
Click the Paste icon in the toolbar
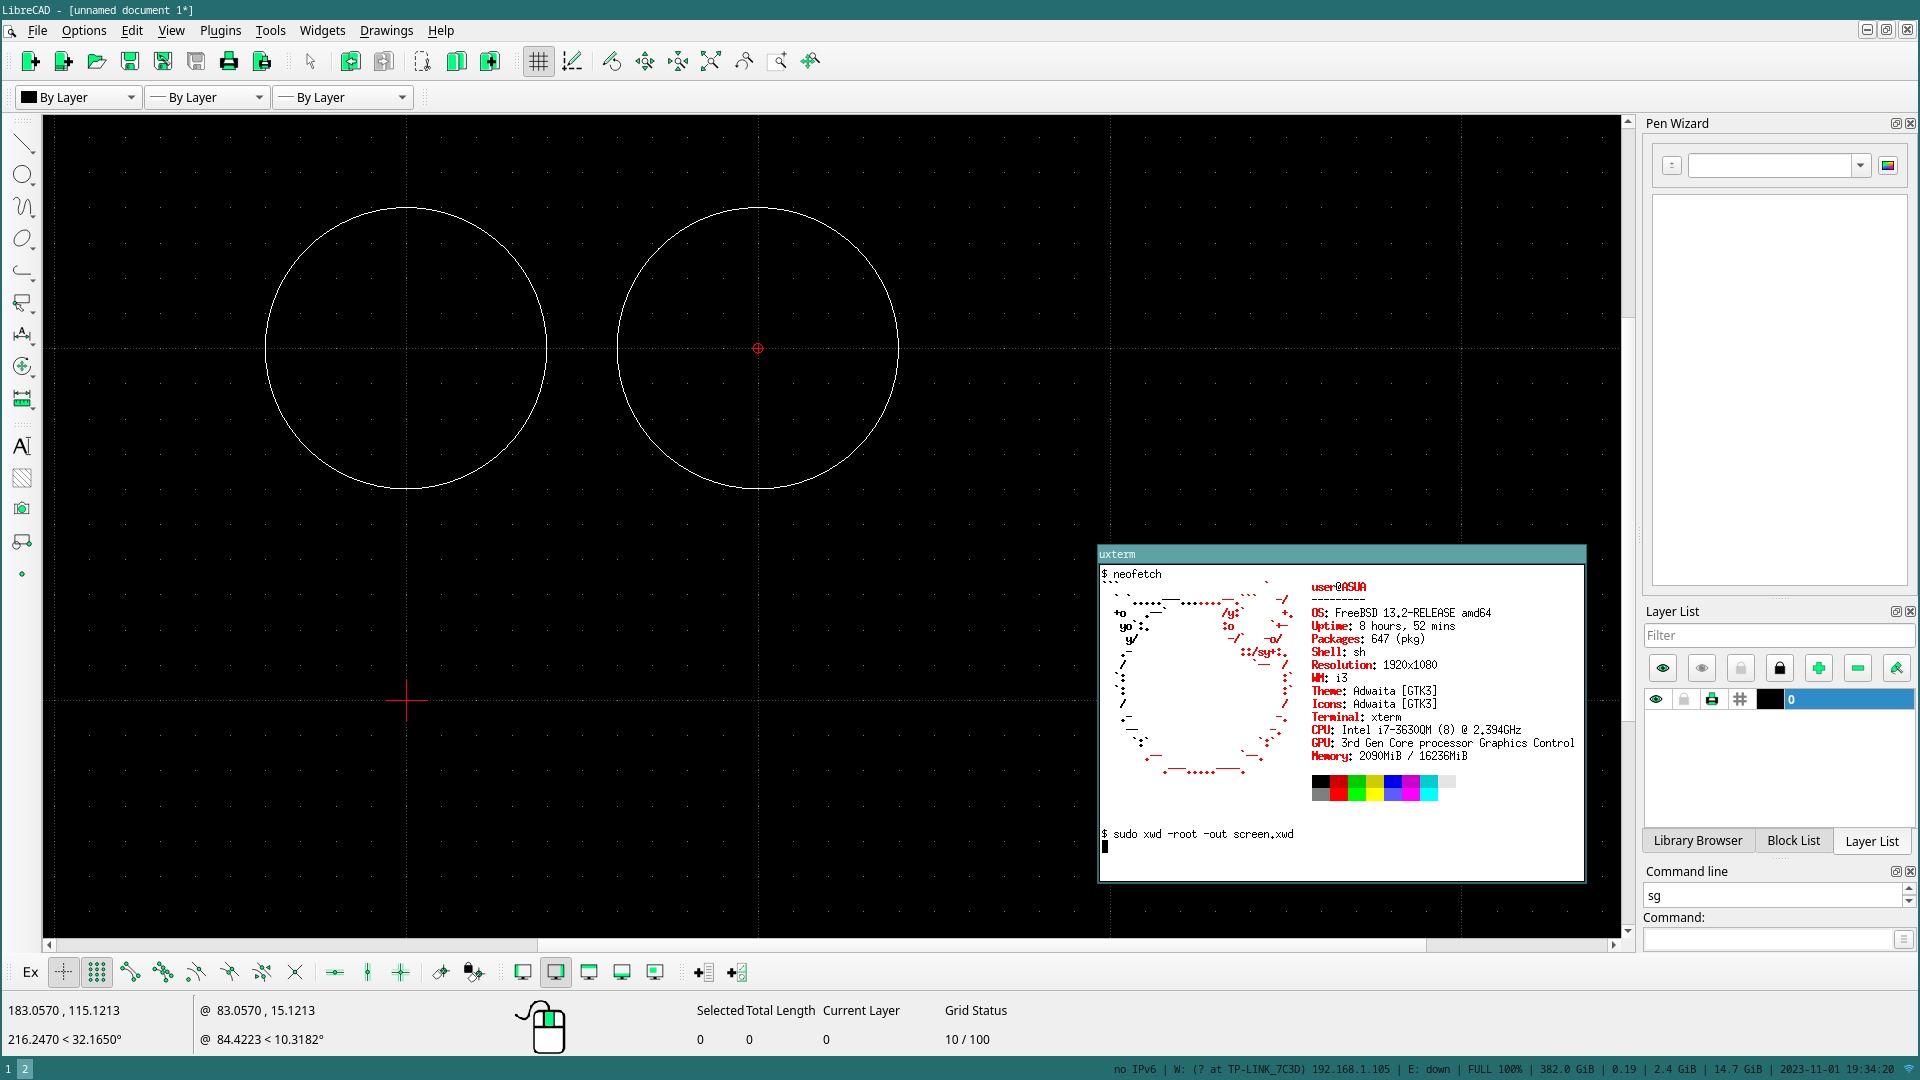pyautogui.click(x=489, y=62)
